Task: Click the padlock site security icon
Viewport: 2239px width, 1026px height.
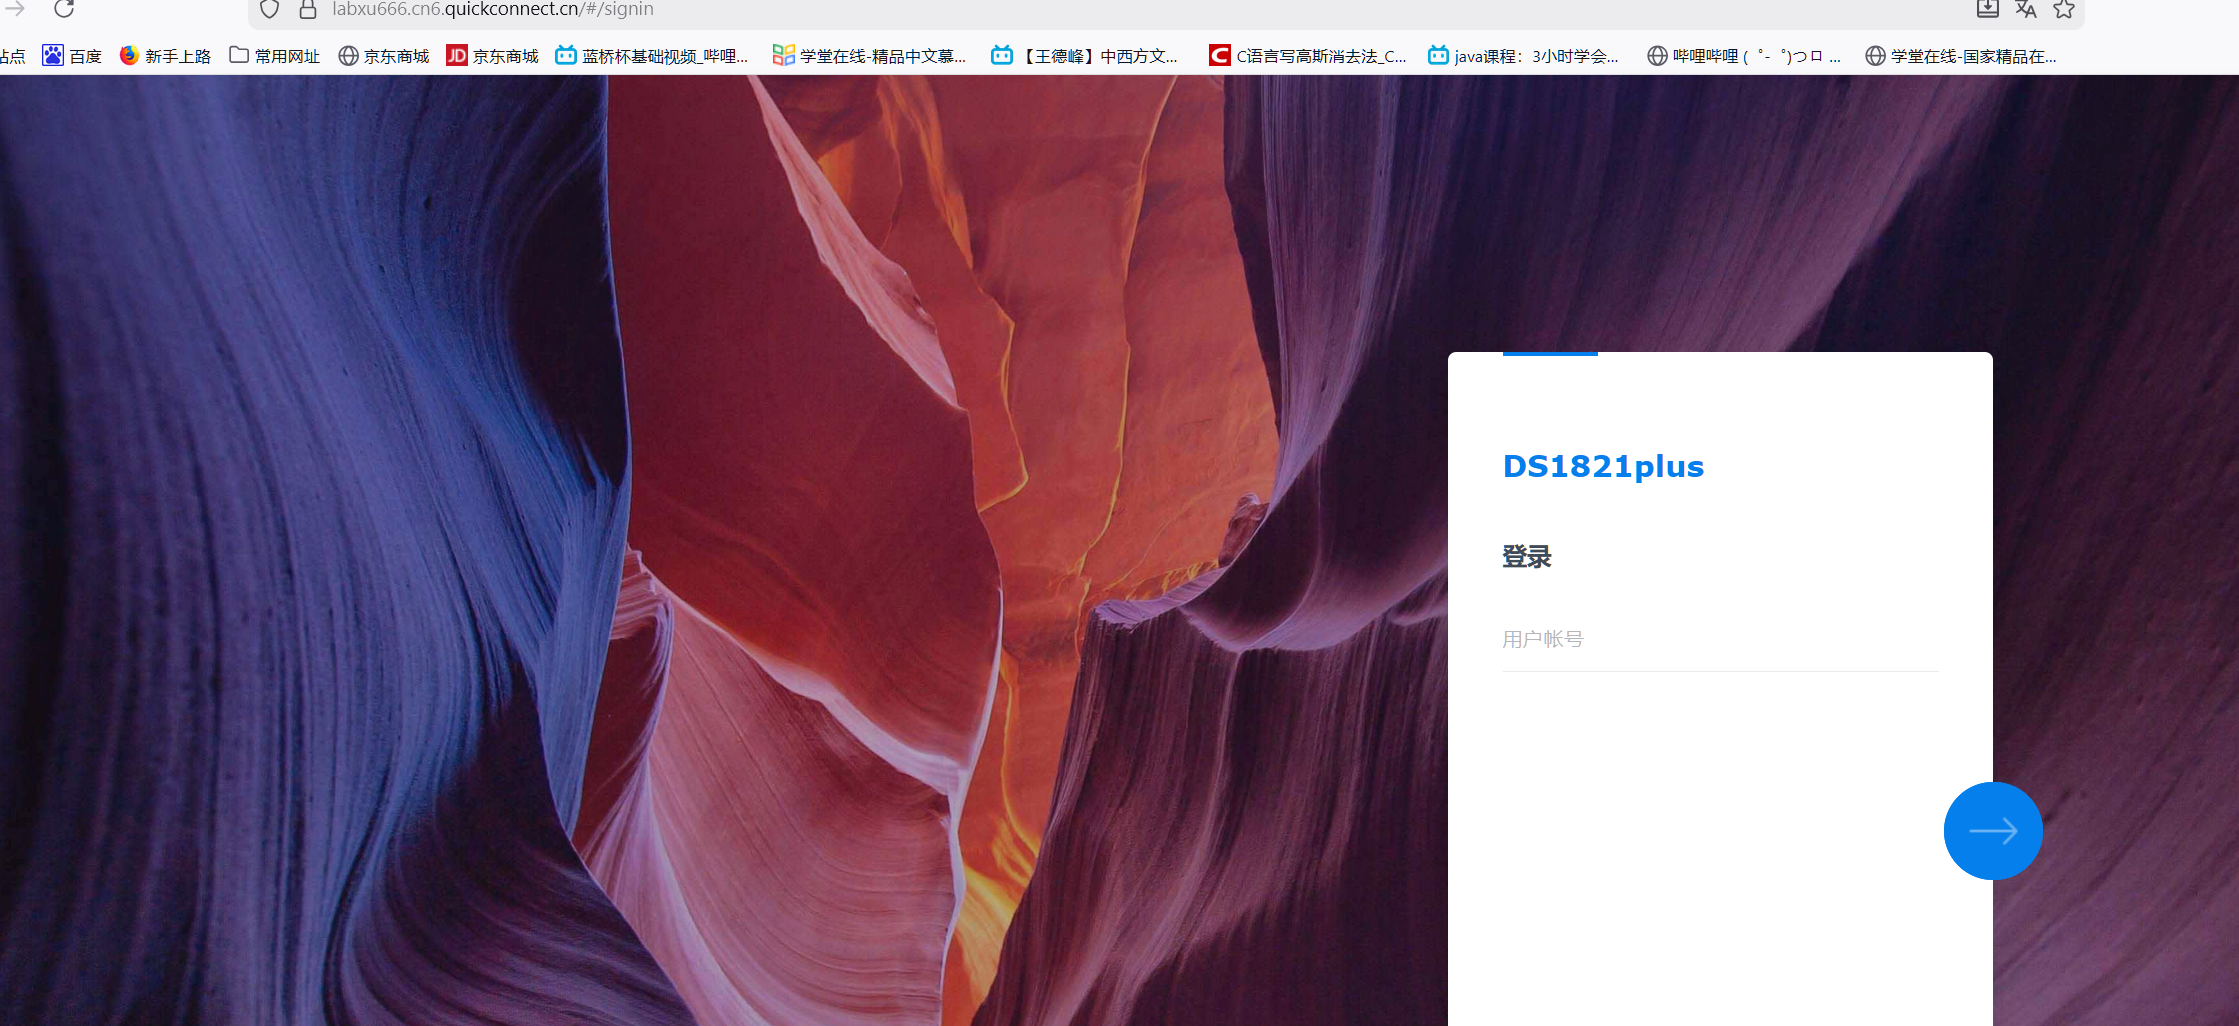Action: [x=308, y=9]
